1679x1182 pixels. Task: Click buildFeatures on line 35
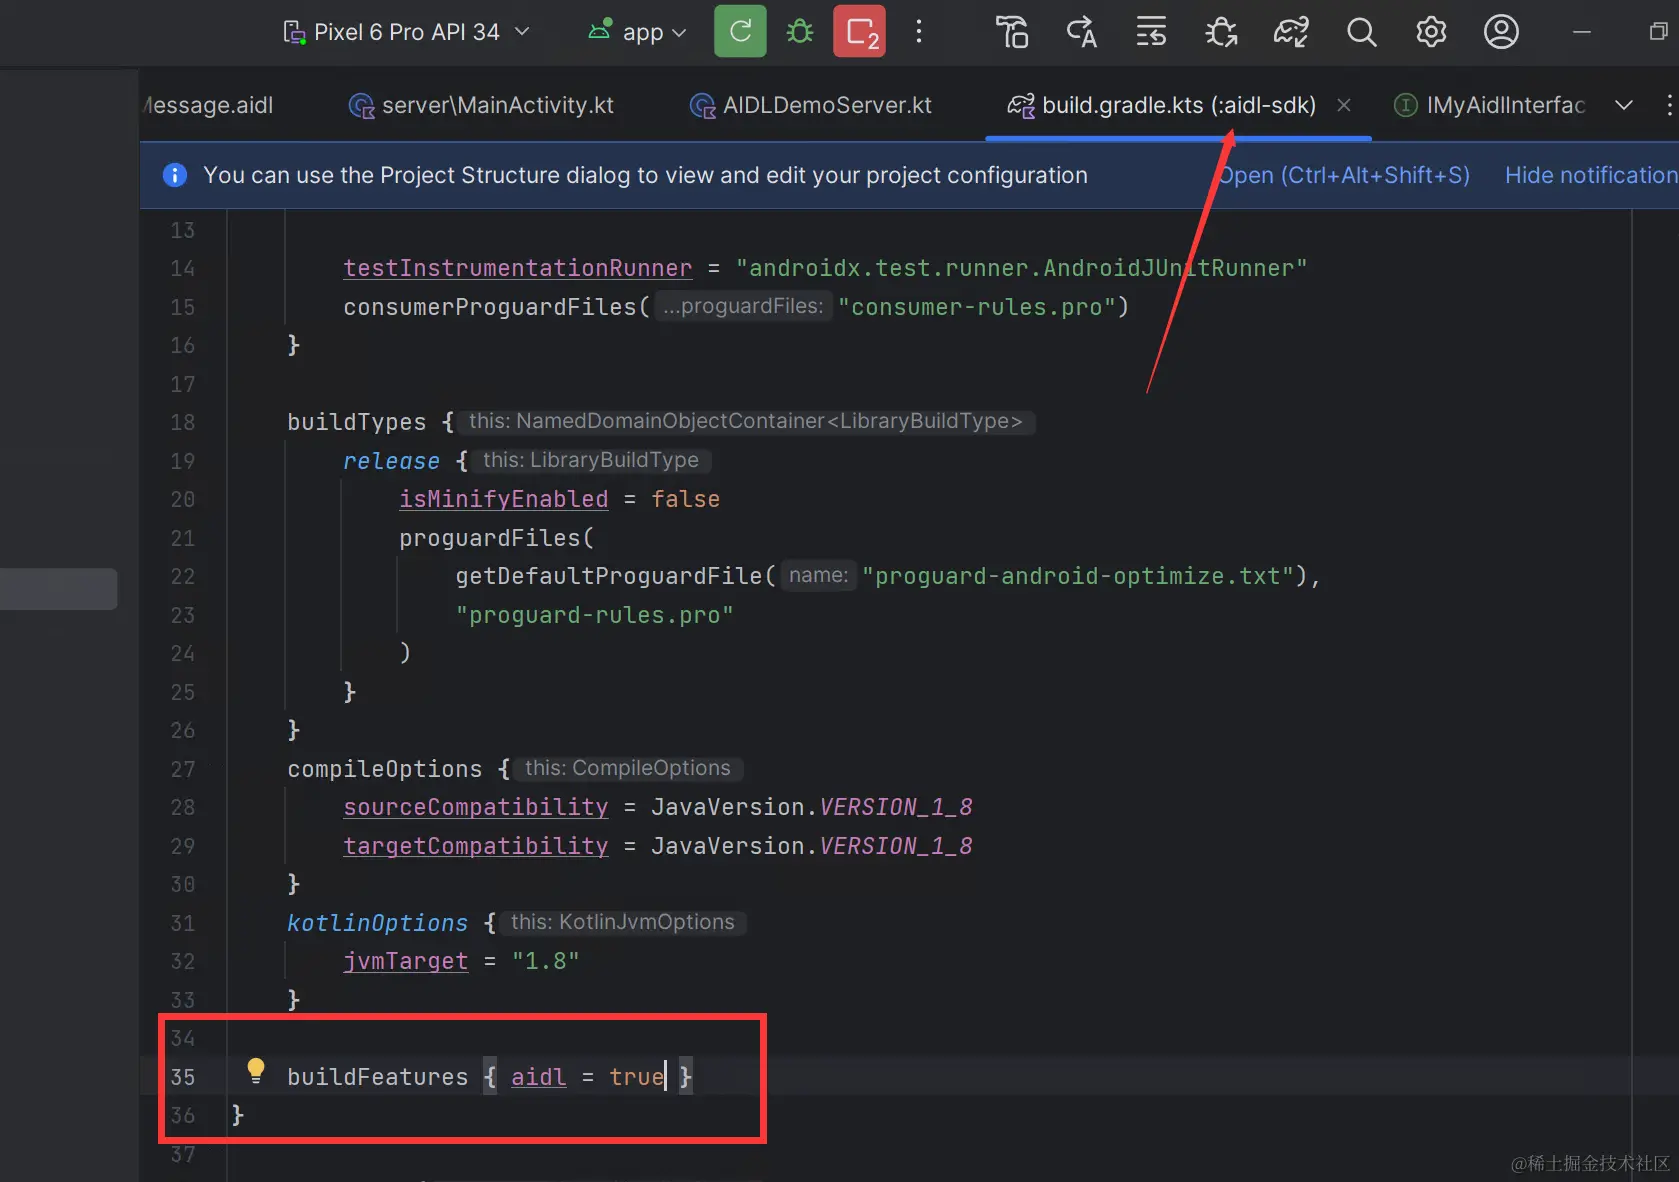tap(377, 1077)
